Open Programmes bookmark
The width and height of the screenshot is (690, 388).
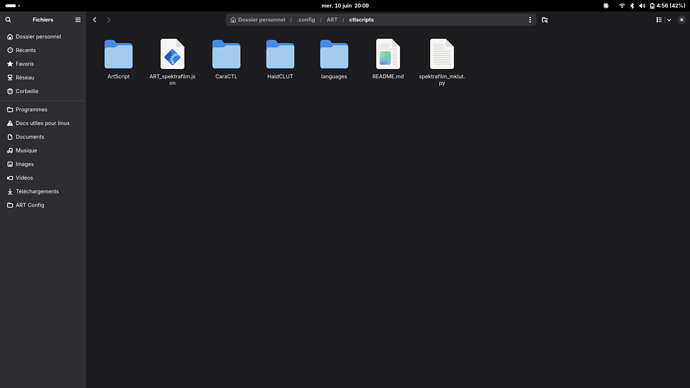click(x=43, y=110)
